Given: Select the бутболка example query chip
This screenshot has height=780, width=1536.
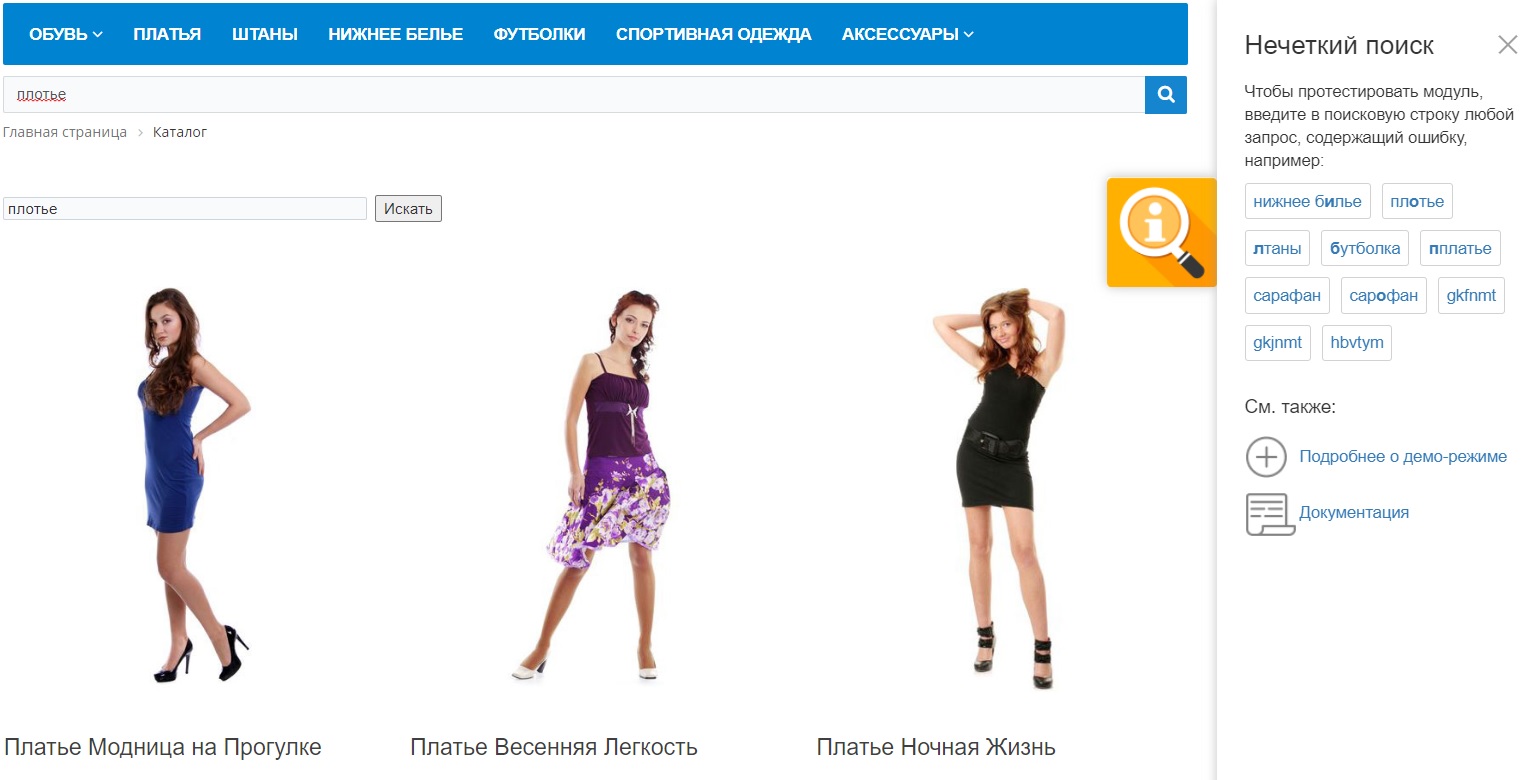Looking at the screenshot, I should point(1365,248).
